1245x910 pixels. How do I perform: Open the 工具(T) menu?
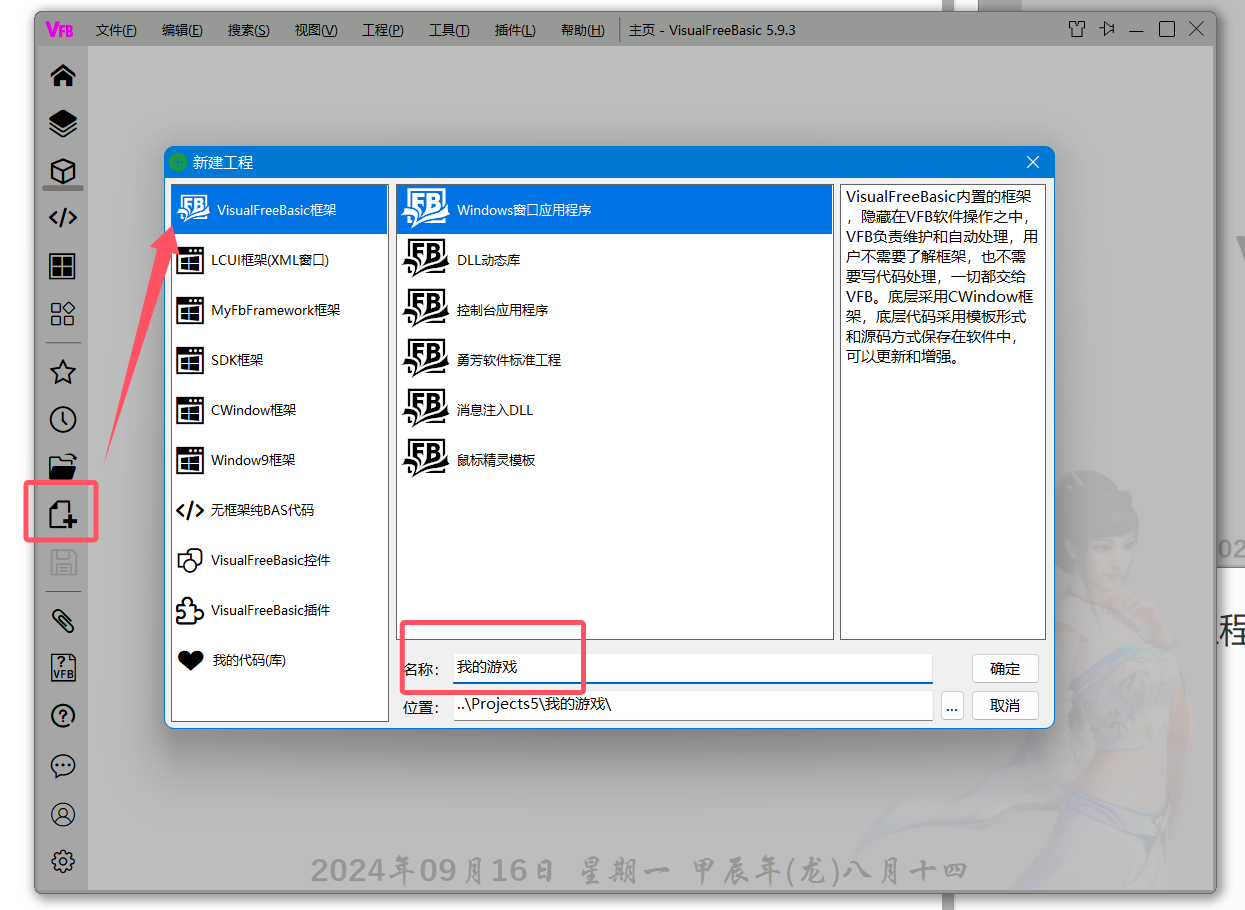(x=449, y=30)
